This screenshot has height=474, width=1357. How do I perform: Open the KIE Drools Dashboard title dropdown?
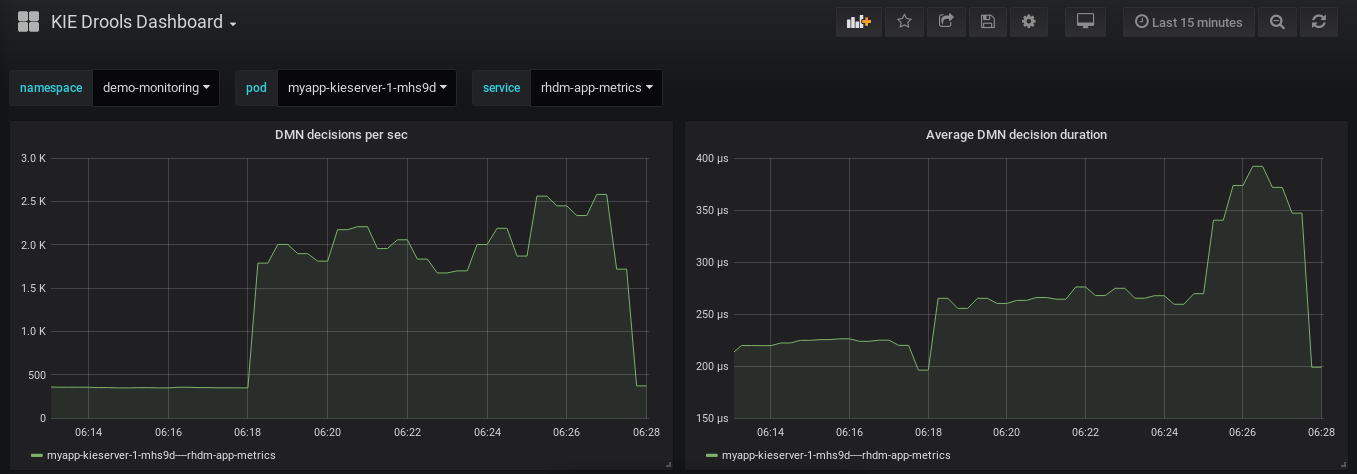(143, 22)
